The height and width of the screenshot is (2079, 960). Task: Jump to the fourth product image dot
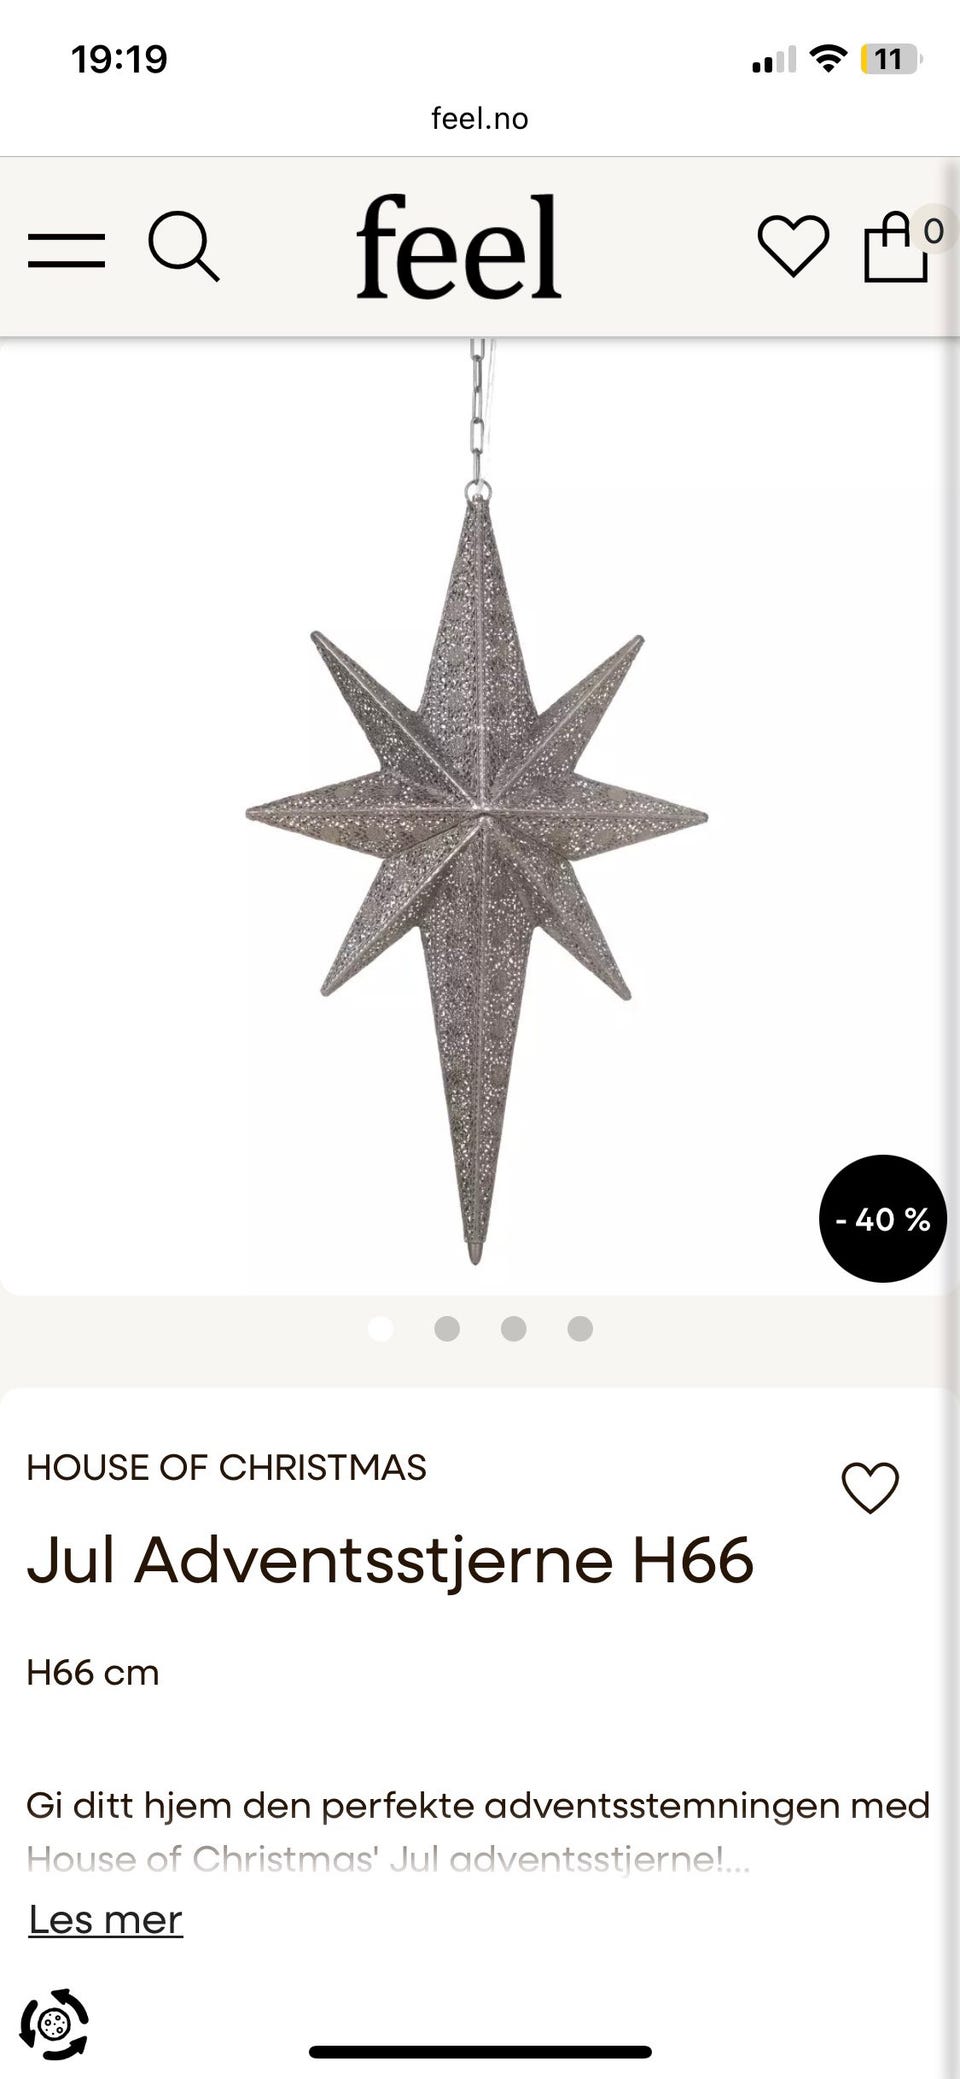pyautogui.click(x=580, y=1328)
